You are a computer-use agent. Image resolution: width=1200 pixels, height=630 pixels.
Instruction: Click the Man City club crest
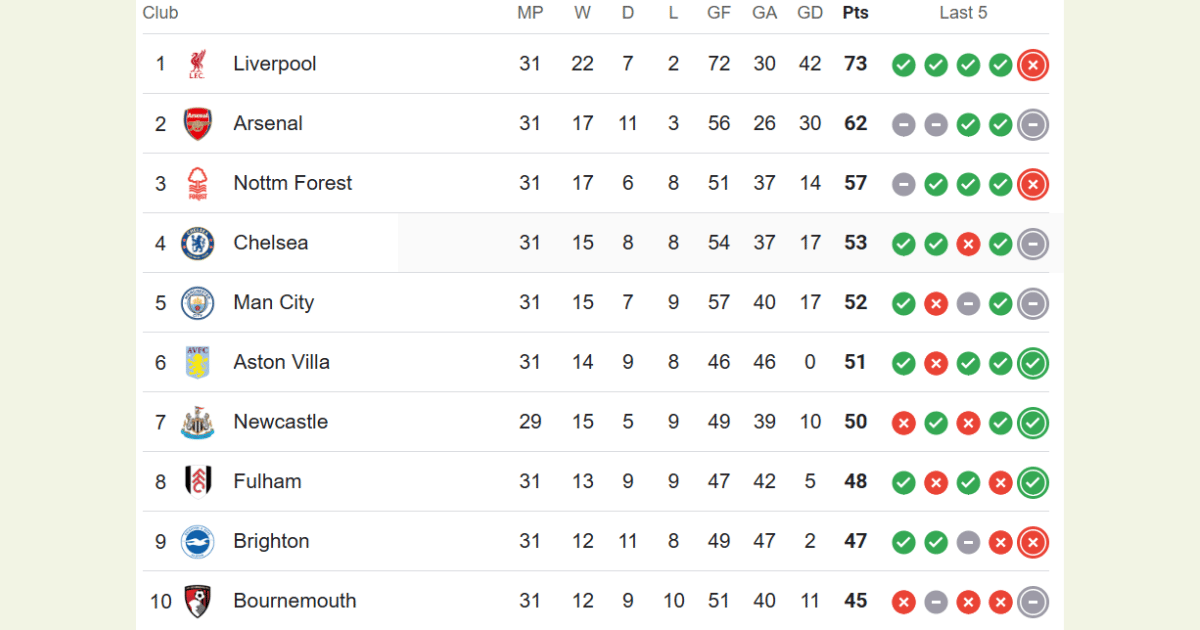pyautogui.click(x=197, y=303)
